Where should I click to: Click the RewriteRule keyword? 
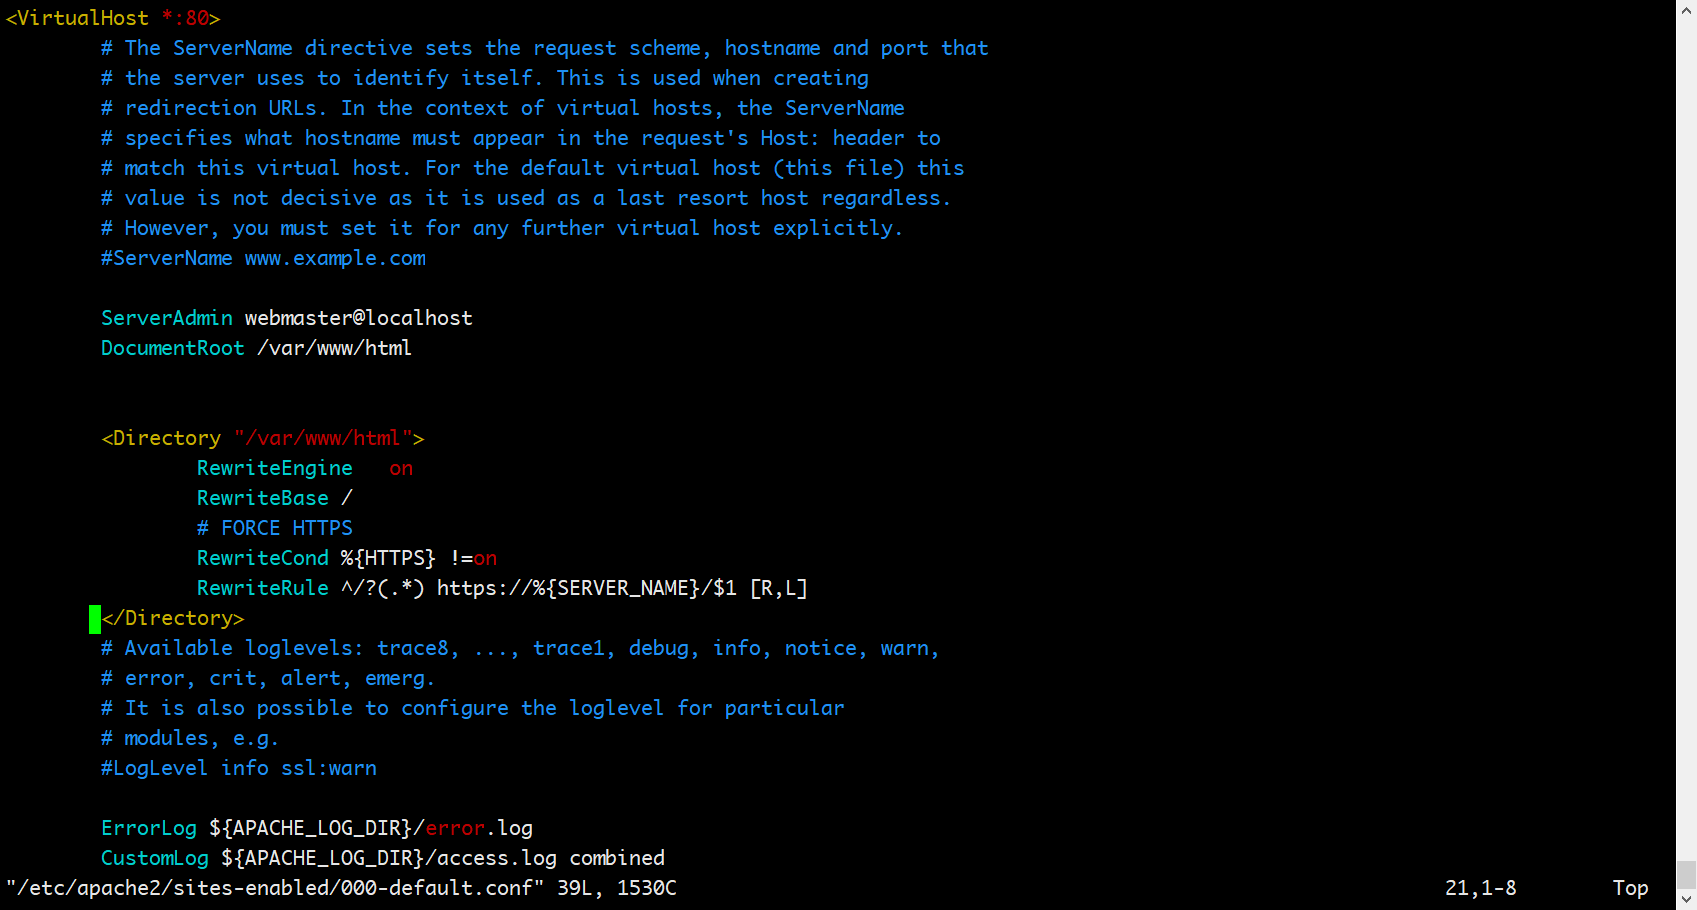pos(262,588)
